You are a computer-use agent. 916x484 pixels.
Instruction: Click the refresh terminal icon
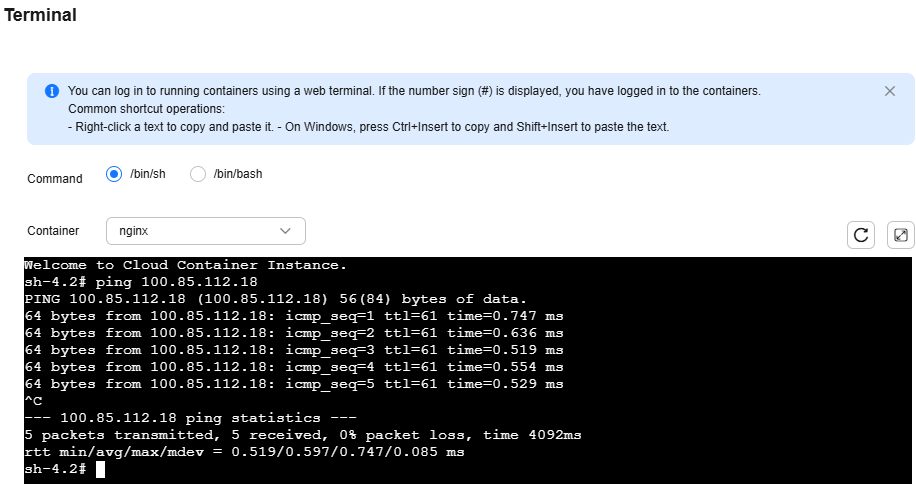[x=861, y=235]
